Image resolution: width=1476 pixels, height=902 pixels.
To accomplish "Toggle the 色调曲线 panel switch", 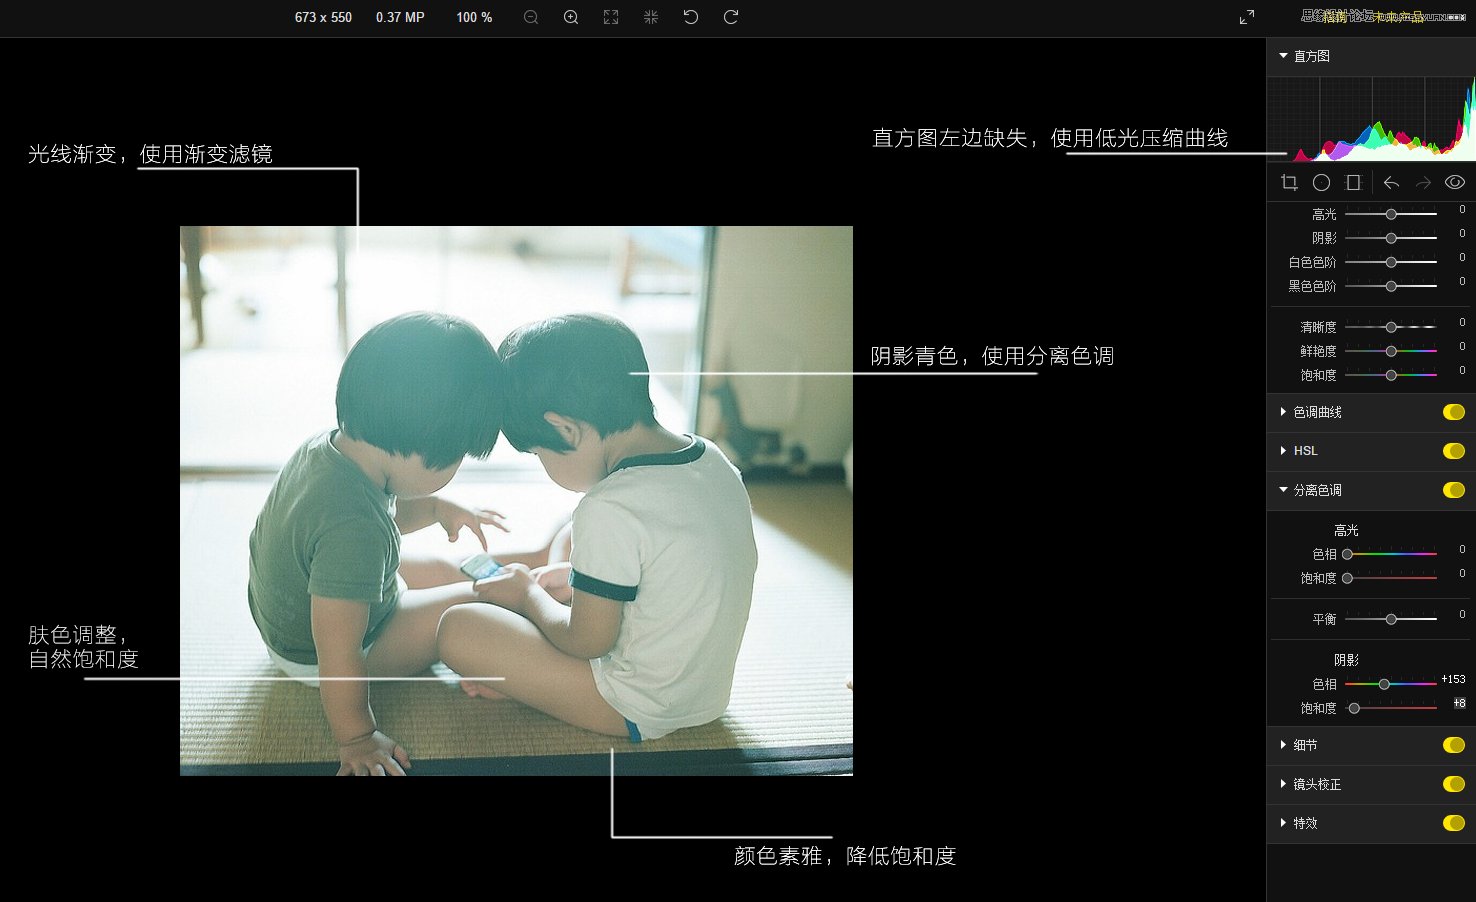I will (x=1454, y=412).
